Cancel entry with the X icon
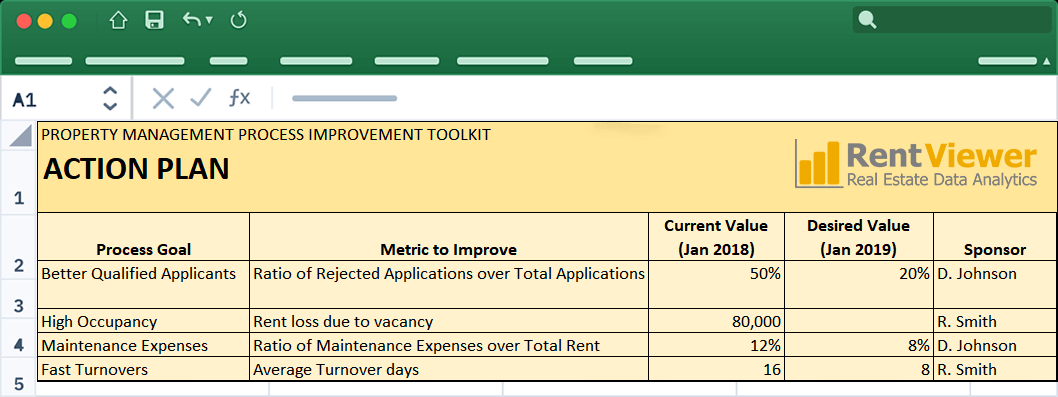This screenshot has height=397, width=1058. [163, 98]
